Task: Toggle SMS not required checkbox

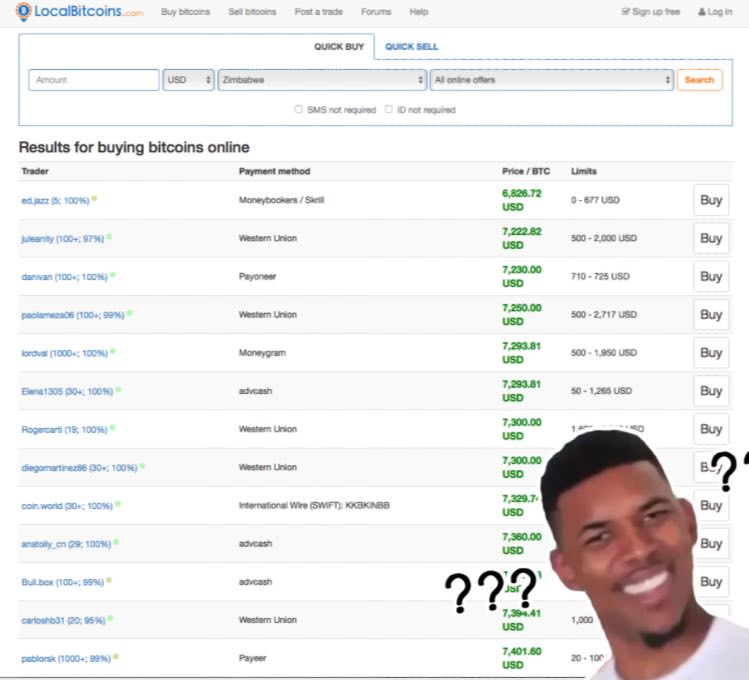Action: [x=299, y=109]
